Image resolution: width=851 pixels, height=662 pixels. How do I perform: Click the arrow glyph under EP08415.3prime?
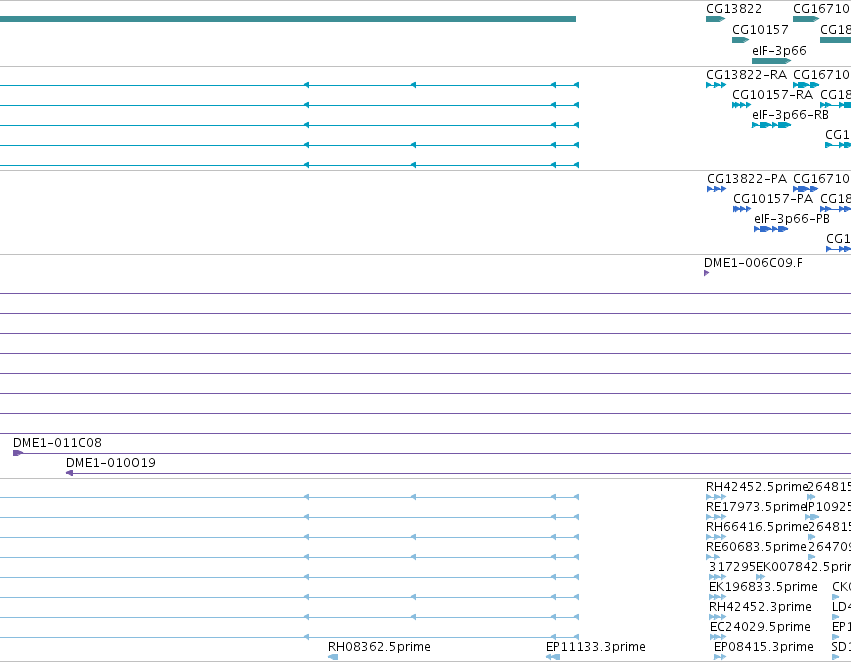720,657
